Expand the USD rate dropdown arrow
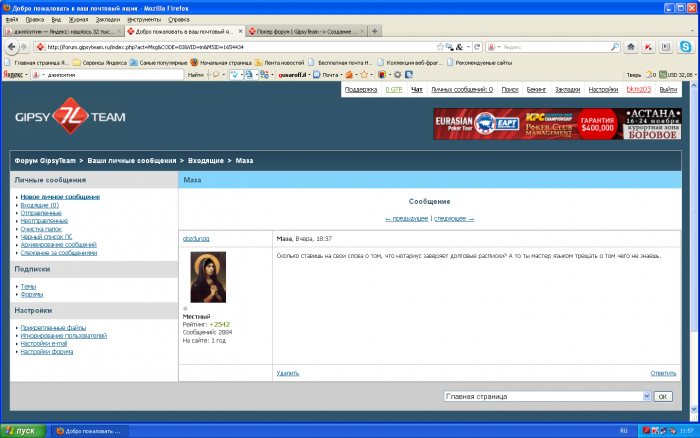This screenshot has width=700, height=438. tap(696, 75)
